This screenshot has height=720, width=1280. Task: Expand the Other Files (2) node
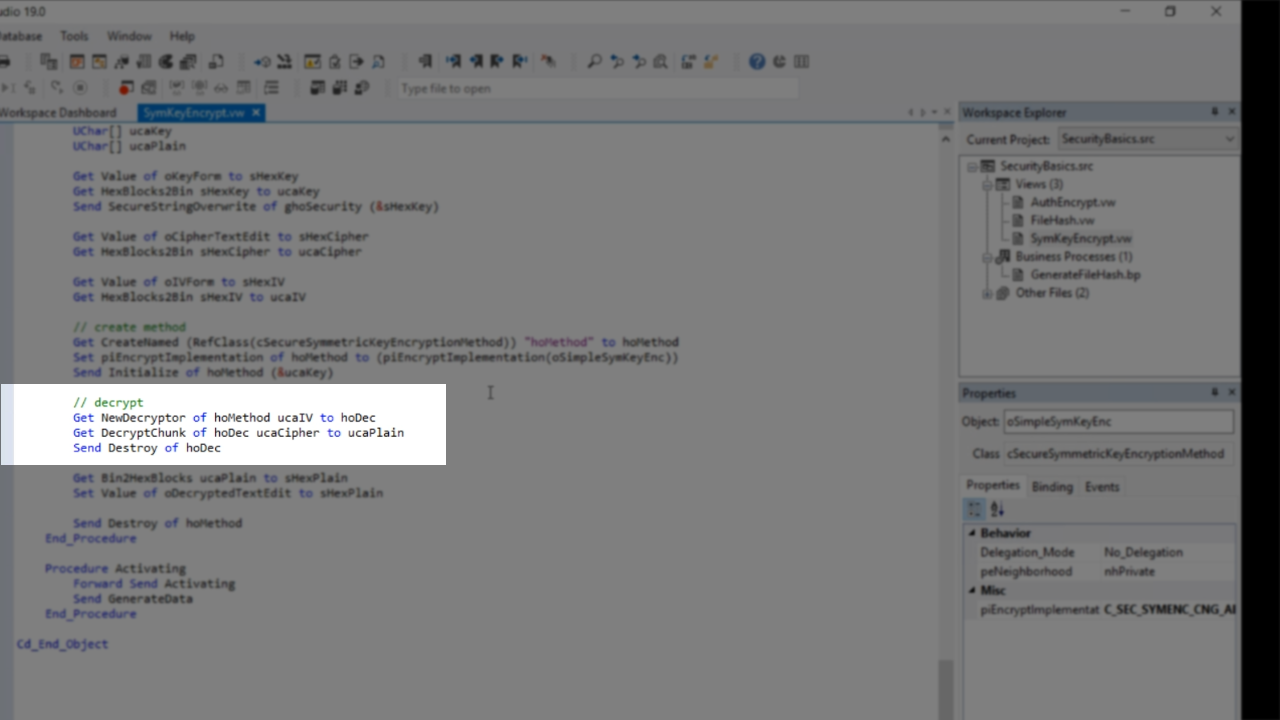pyautogui.click(x=986, y=293)
